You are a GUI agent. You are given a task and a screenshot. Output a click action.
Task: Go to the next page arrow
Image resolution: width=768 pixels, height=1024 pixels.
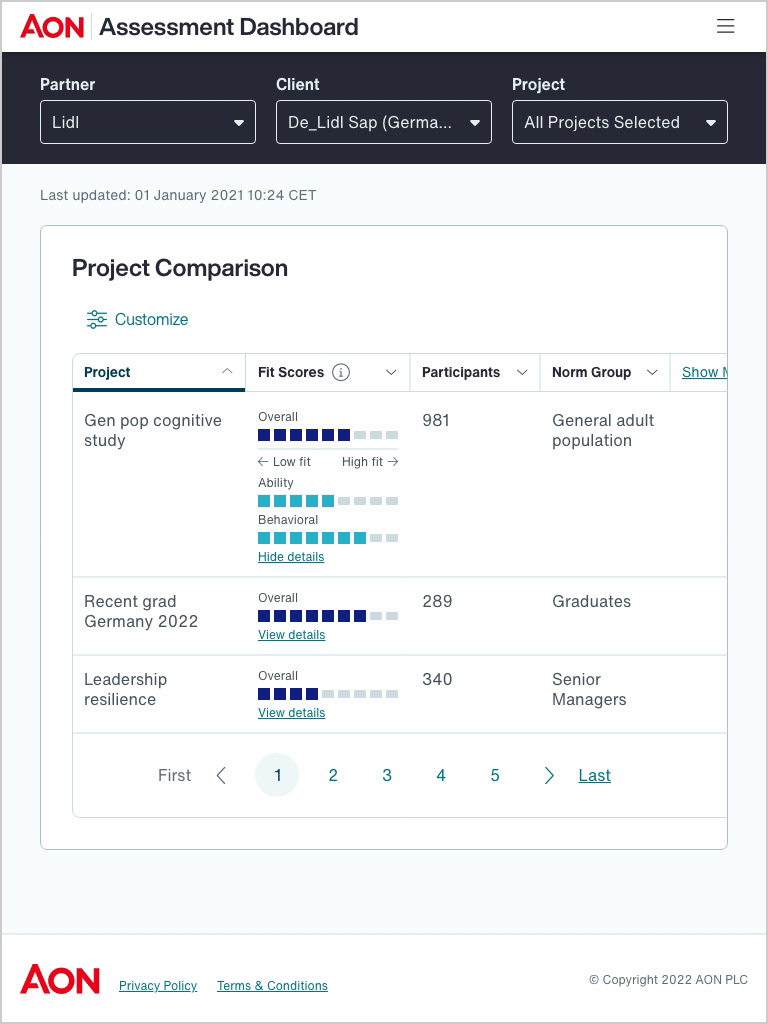[x=549, y=775]
